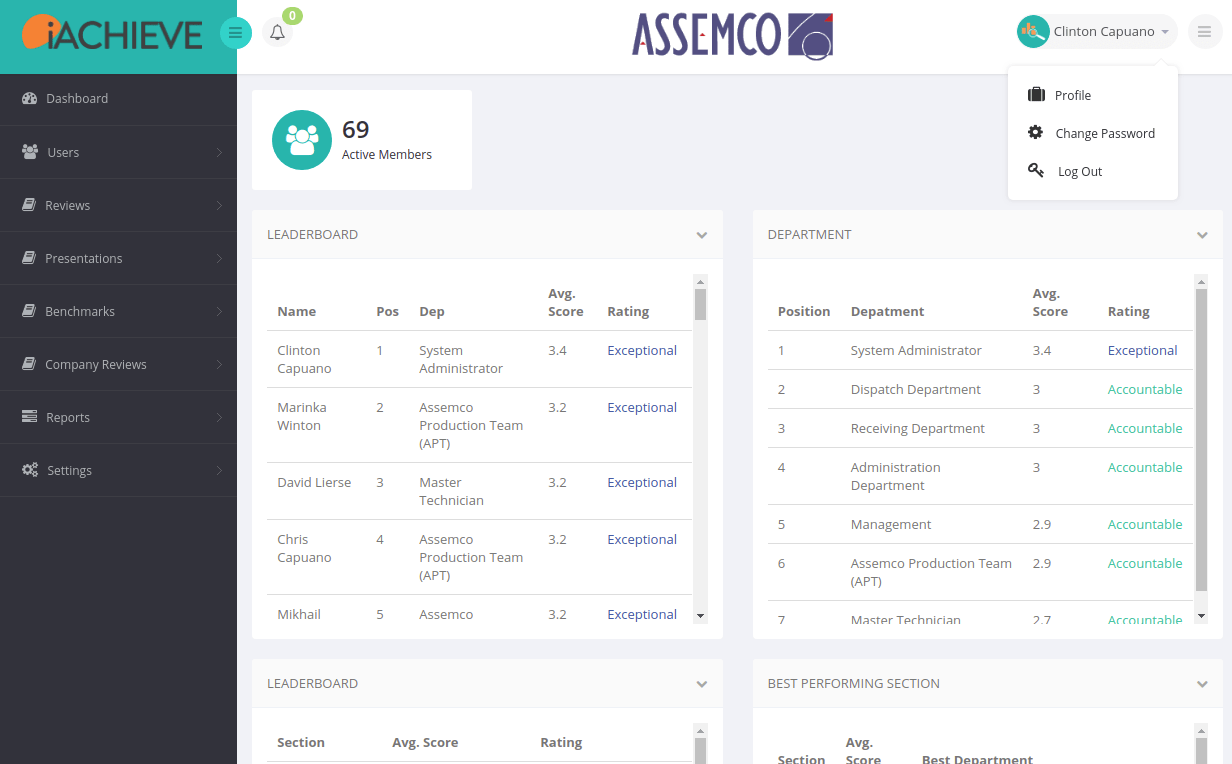The image size is (1232, 764).
Task: Collapse the section Leaderboard panel
Action: (702, 684)
